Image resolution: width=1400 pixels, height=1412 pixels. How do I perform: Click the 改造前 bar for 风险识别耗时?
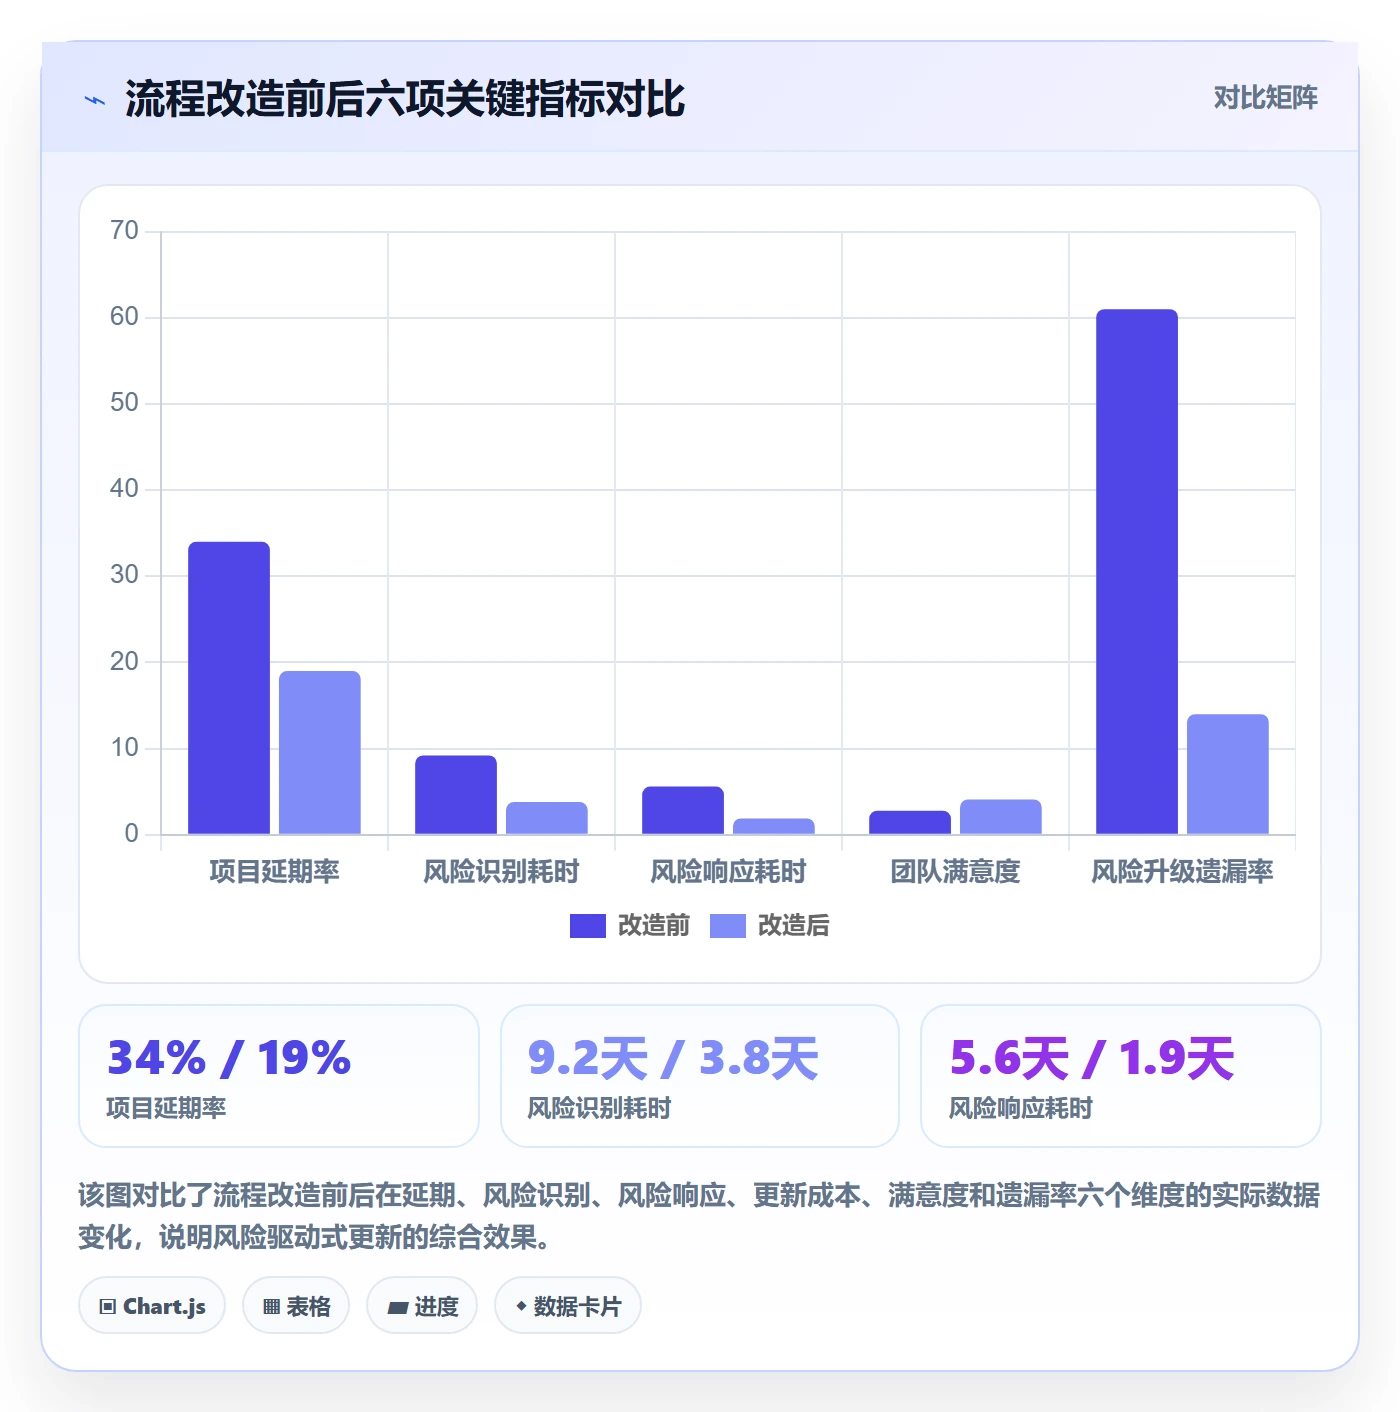[x=456, y=795]
